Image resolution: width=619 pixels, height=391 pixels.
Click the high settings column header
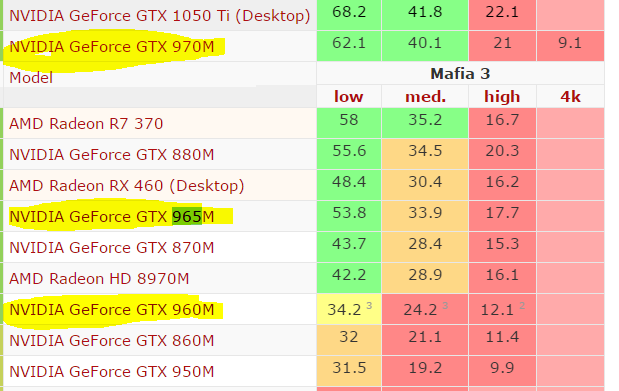coord(502,97)
